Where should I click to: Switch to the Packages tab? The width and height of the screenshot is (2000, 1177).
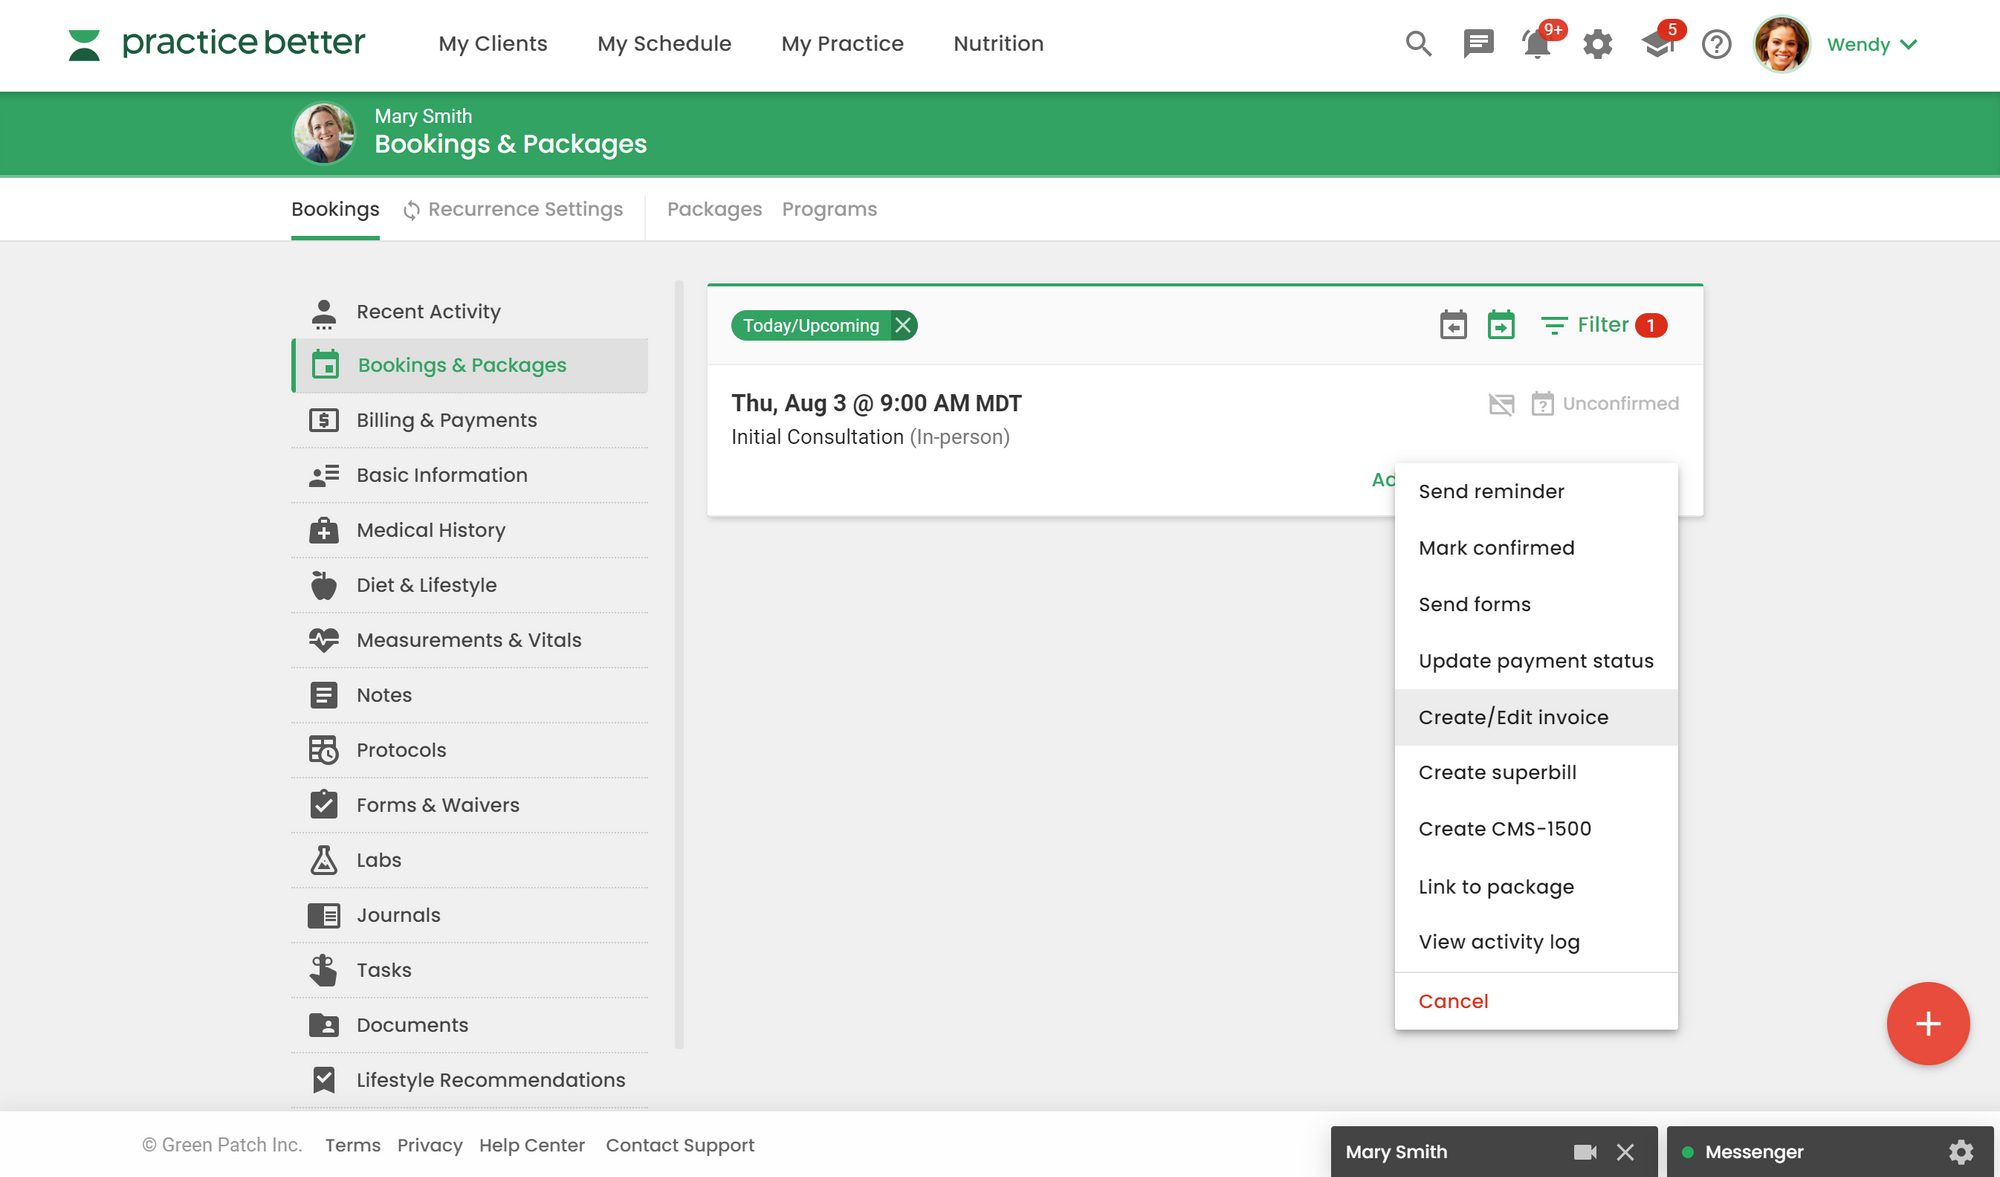(x=714, y=209)
